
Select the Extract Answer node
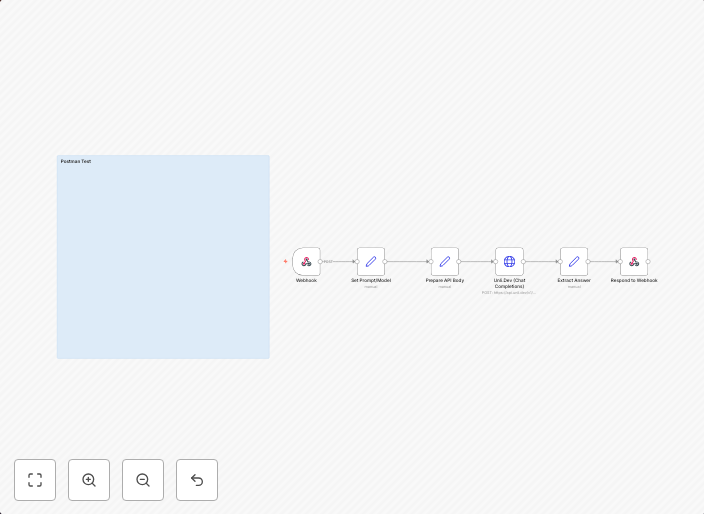click(574, 261)
